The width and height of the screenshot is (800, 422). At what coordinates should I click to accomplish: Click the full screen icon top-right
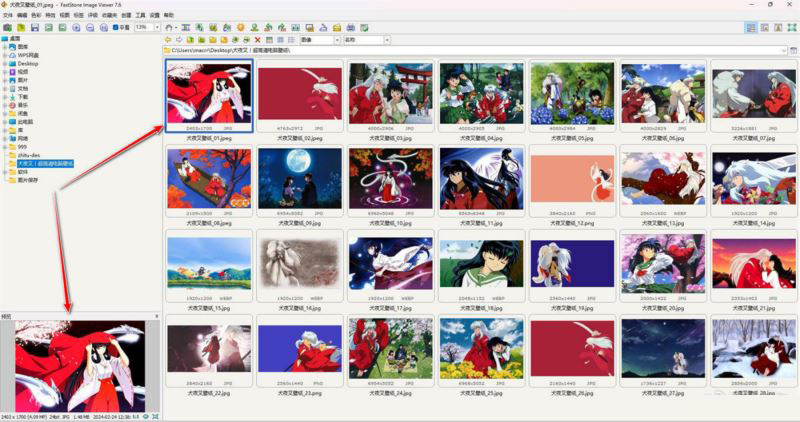tap(791, 28)
